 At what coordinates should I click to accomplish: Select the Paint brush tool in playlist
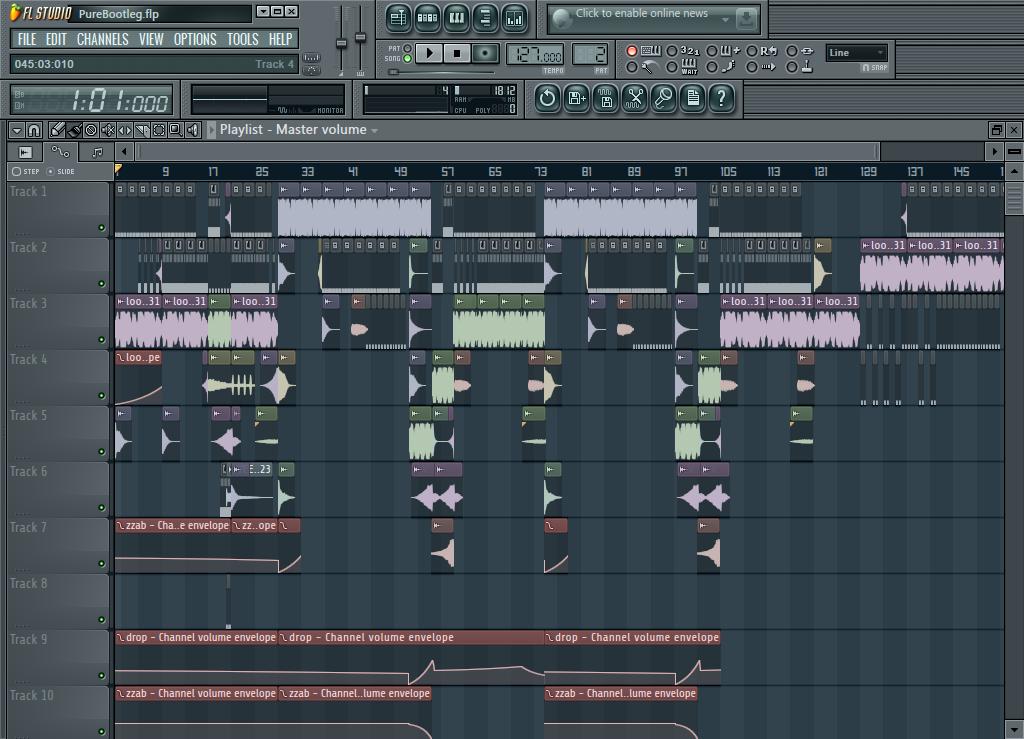point(74,130)
